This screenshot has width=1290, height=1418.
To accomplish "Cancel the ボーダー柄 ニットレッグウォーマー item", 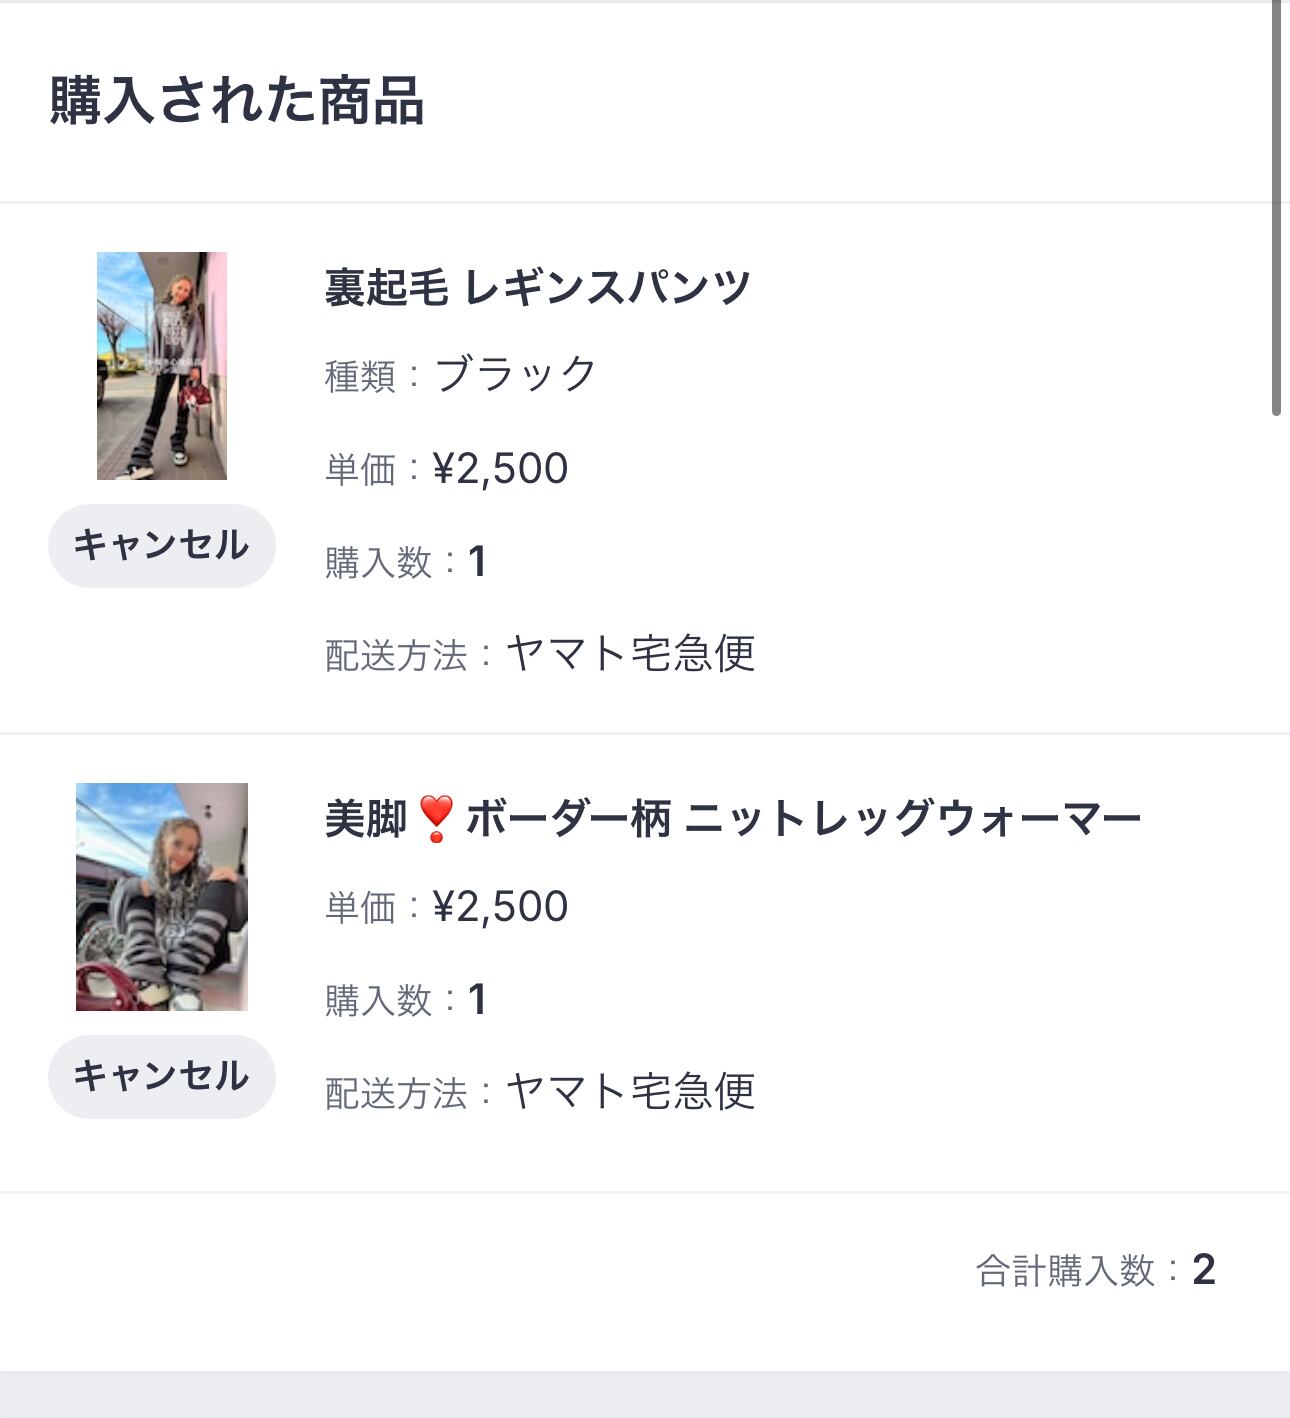I will coord(161,1077).
